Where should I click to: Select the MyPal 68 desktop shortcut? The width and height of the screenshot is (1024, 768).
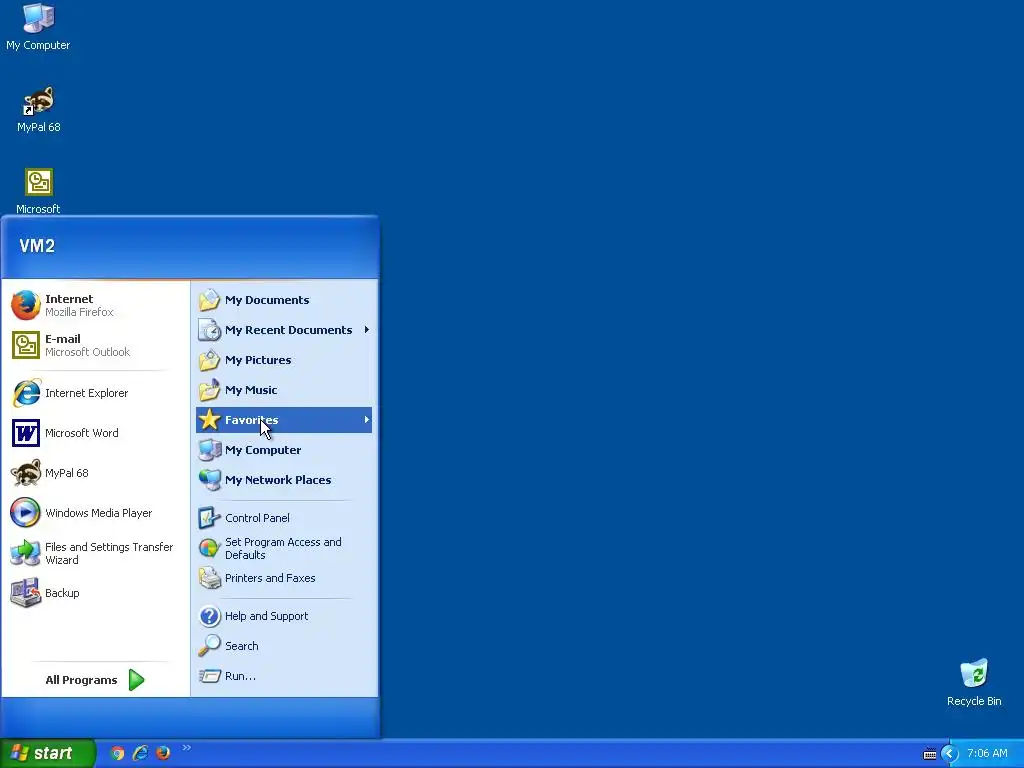pyautogui.click(x=39, y=109)
